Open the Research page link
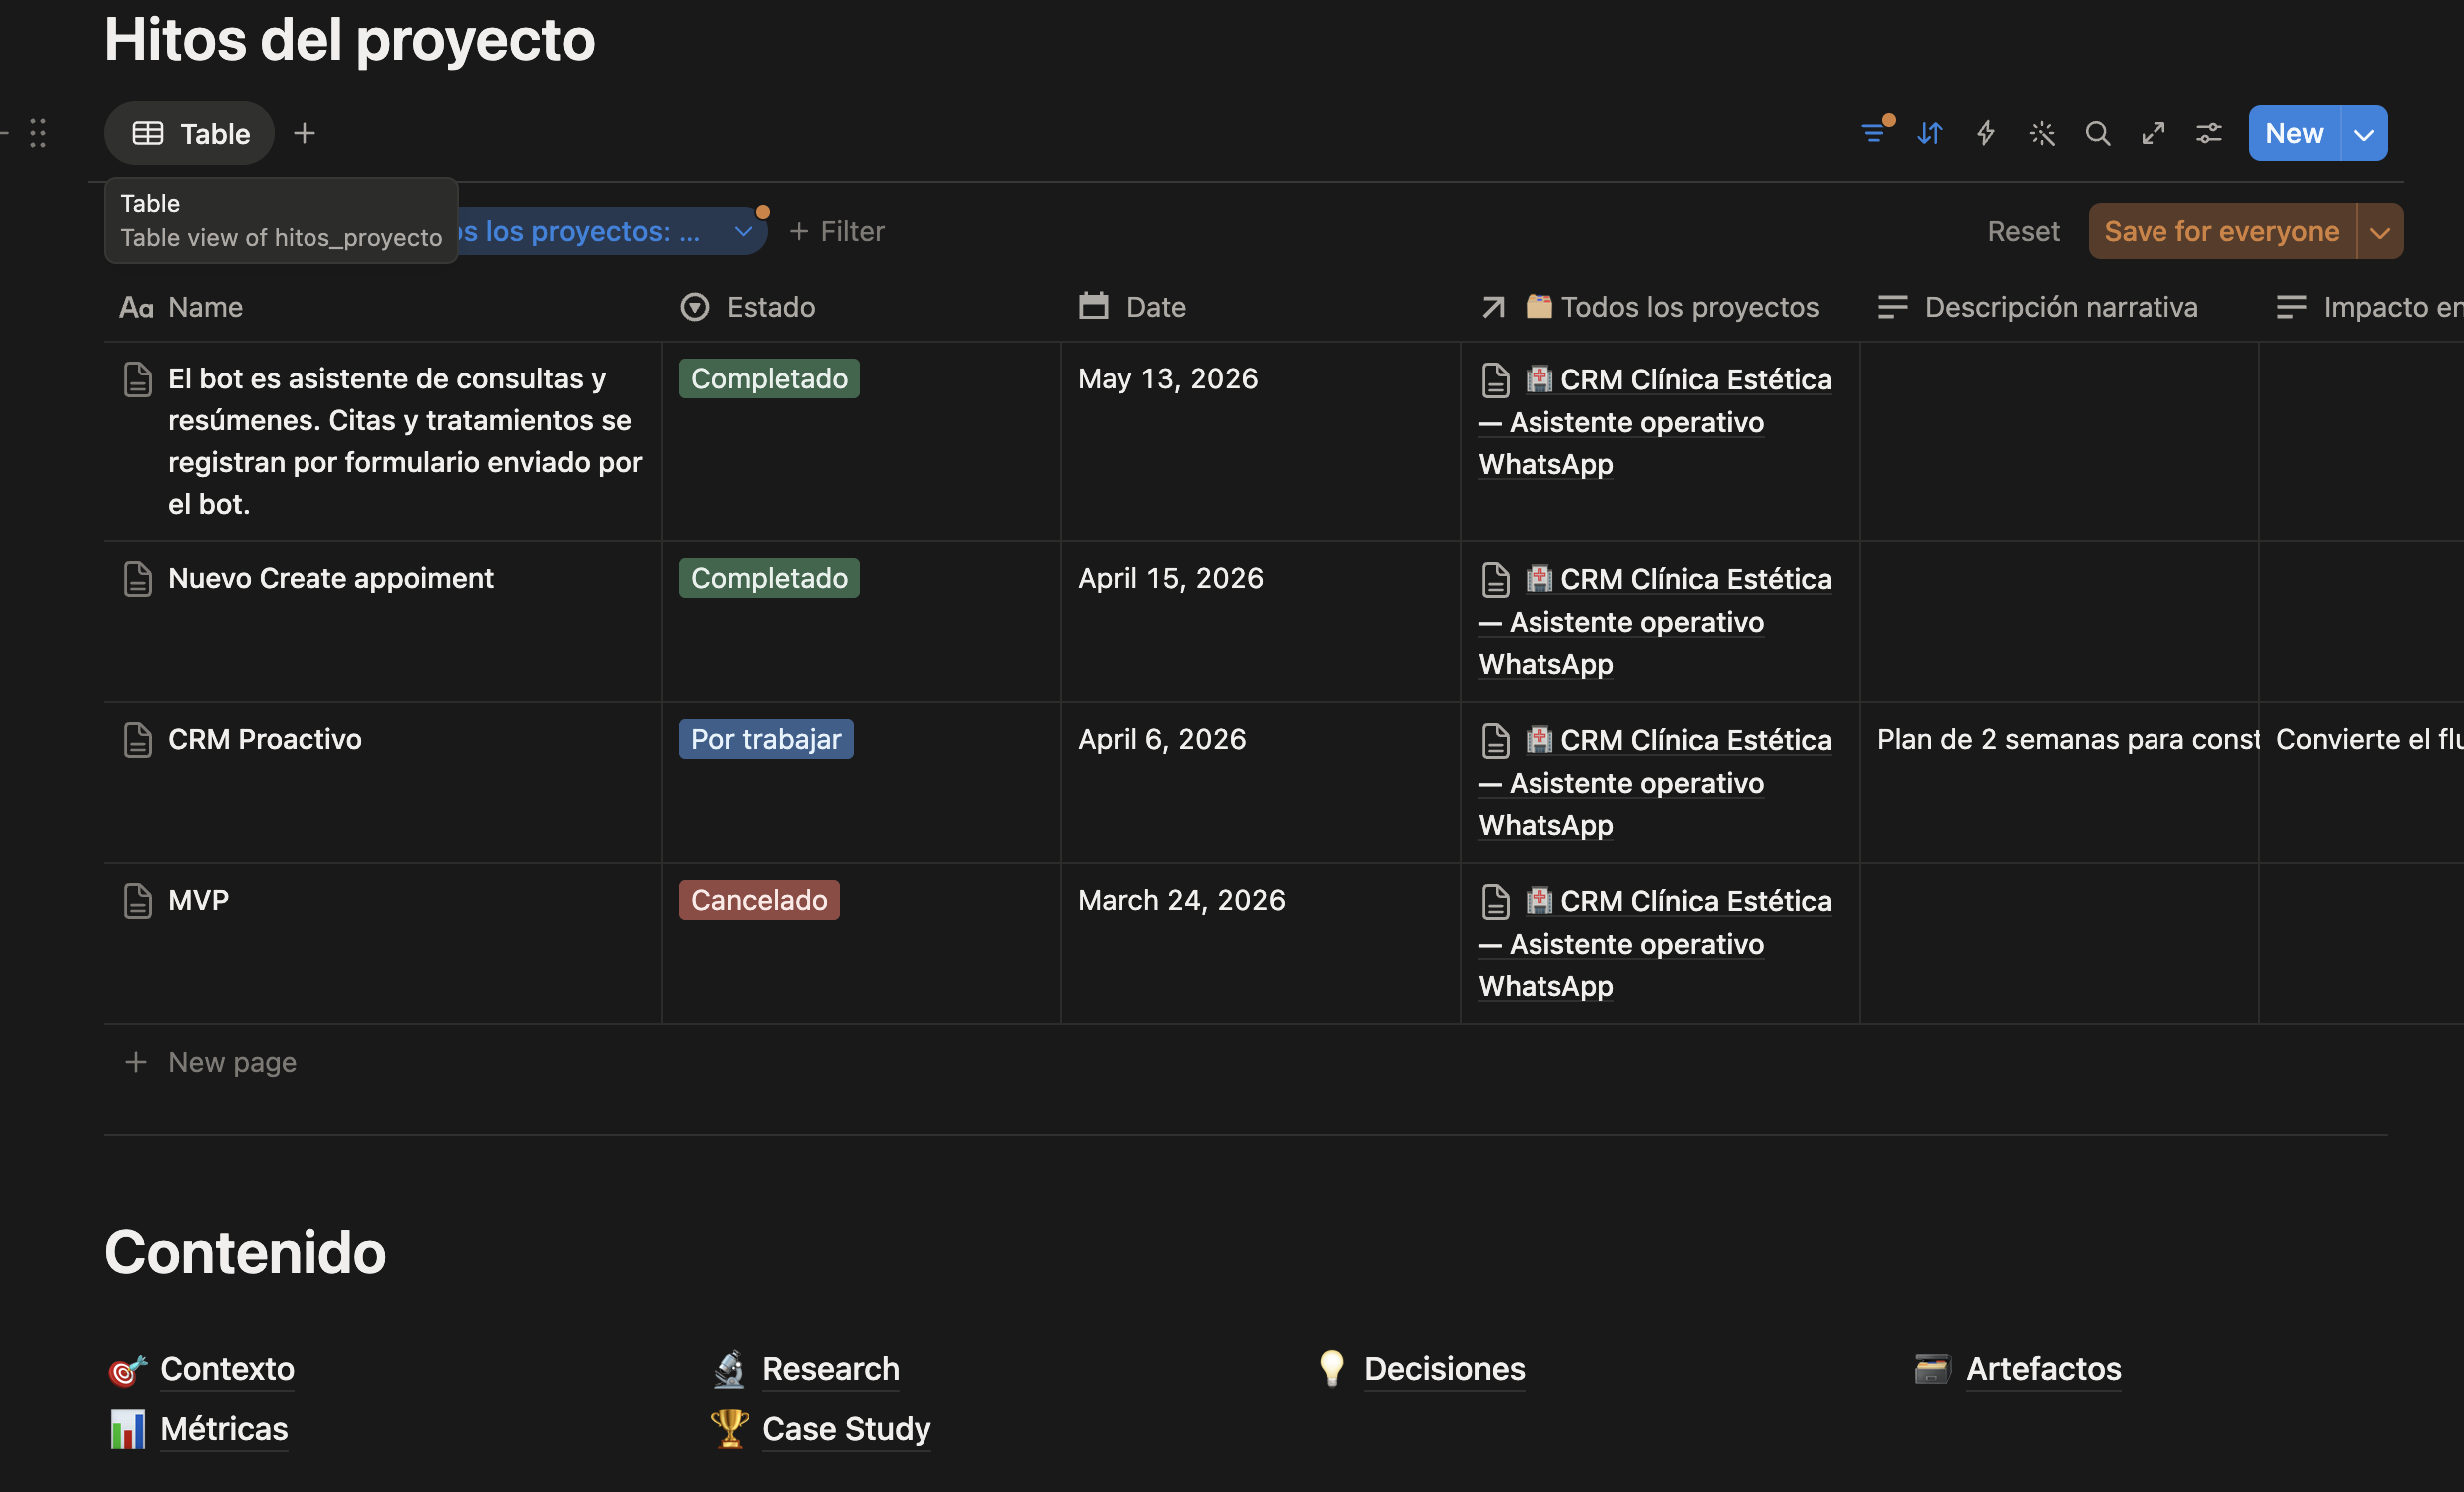Image resolution: width=2464 pixels, height=1492 pixels. click(830, 1369)
